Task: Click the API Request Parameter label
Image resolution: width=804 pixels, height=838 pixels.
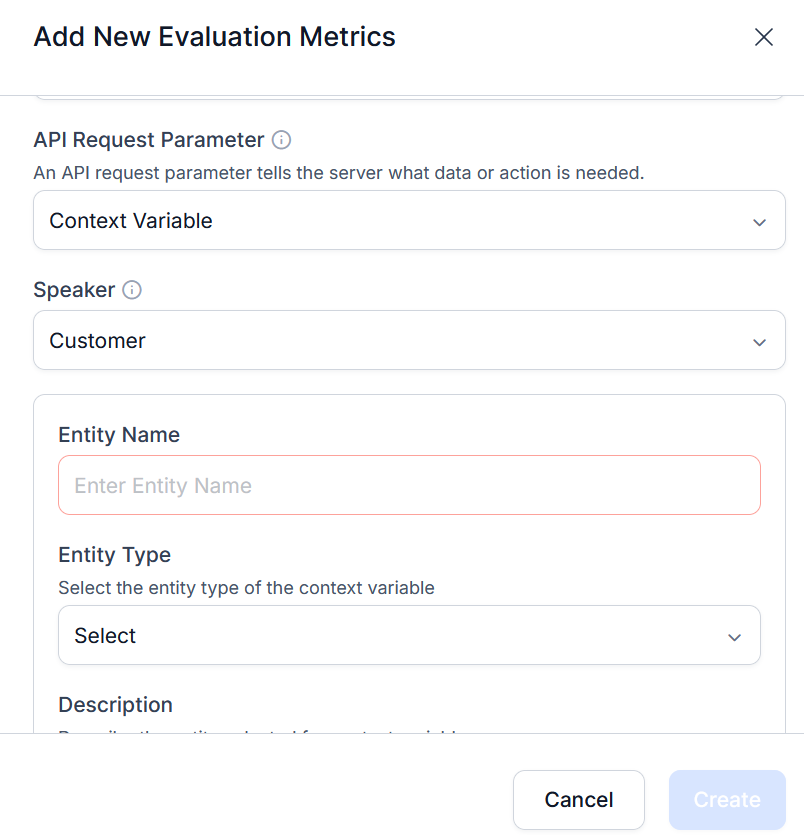Action: tap(149, 140)
